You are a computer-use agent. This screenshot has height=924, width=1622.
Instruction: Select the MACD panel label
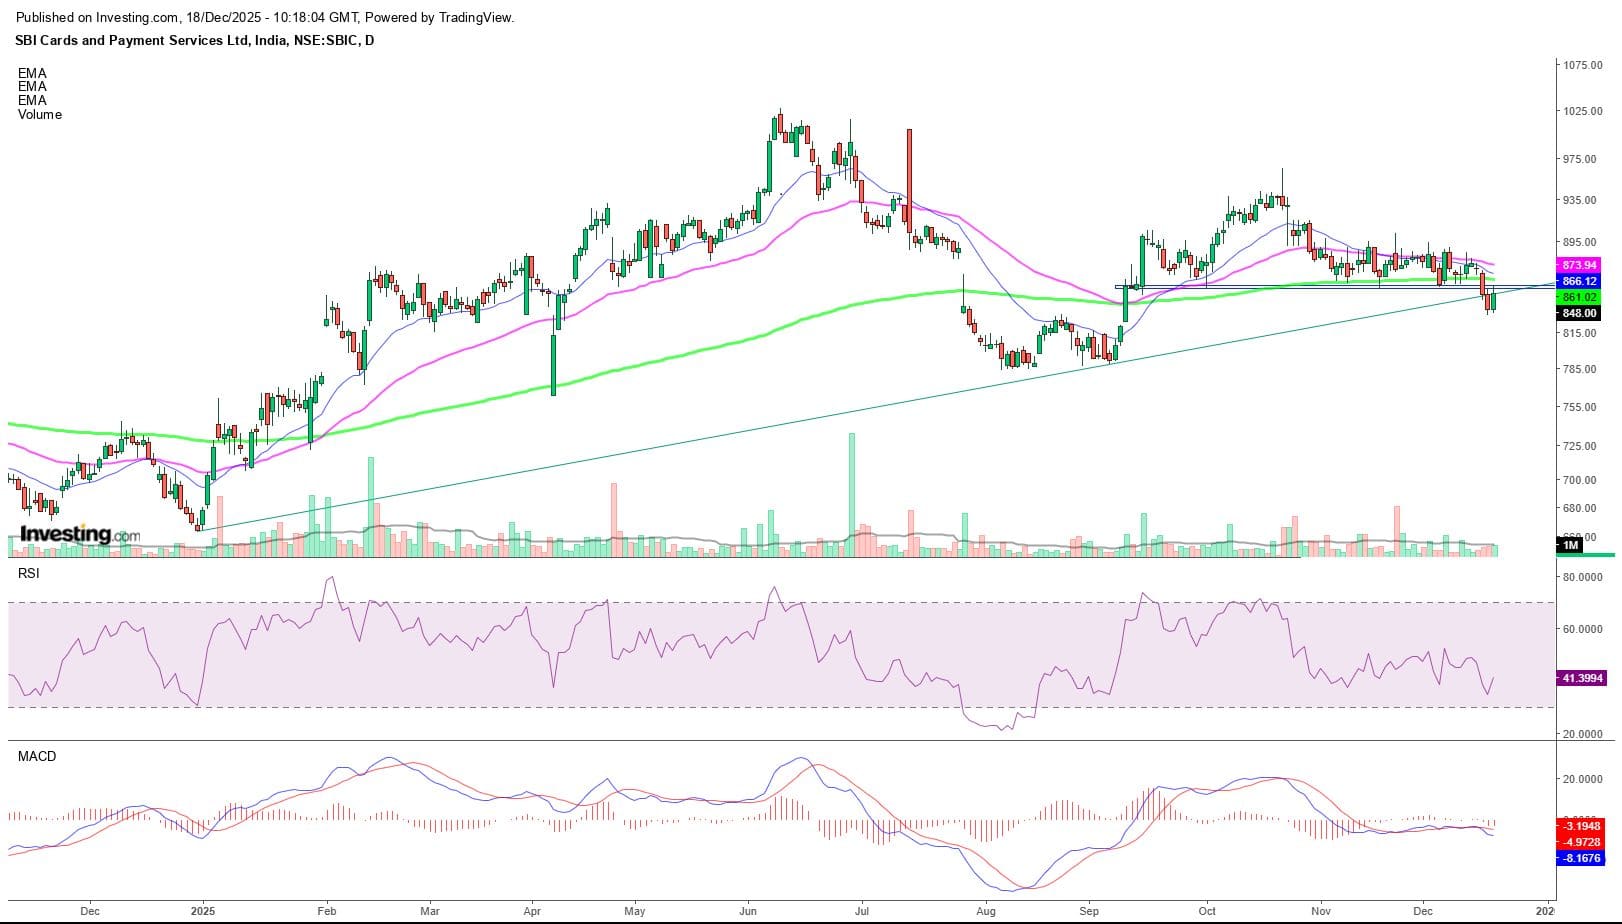point(37,756)
